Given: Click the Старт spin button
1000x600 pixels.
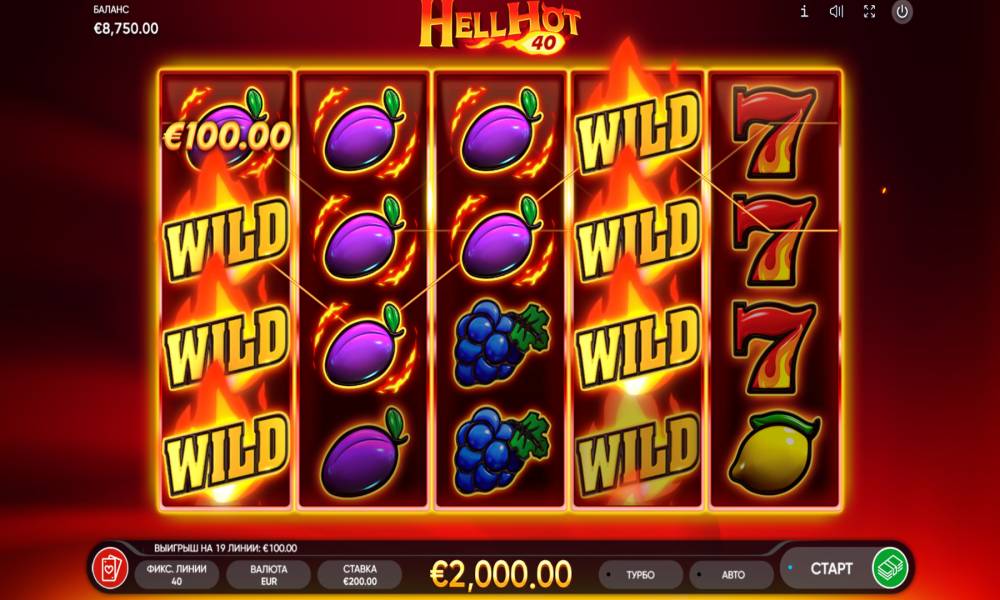Looking at the screenshot, I should coord(831,568).
